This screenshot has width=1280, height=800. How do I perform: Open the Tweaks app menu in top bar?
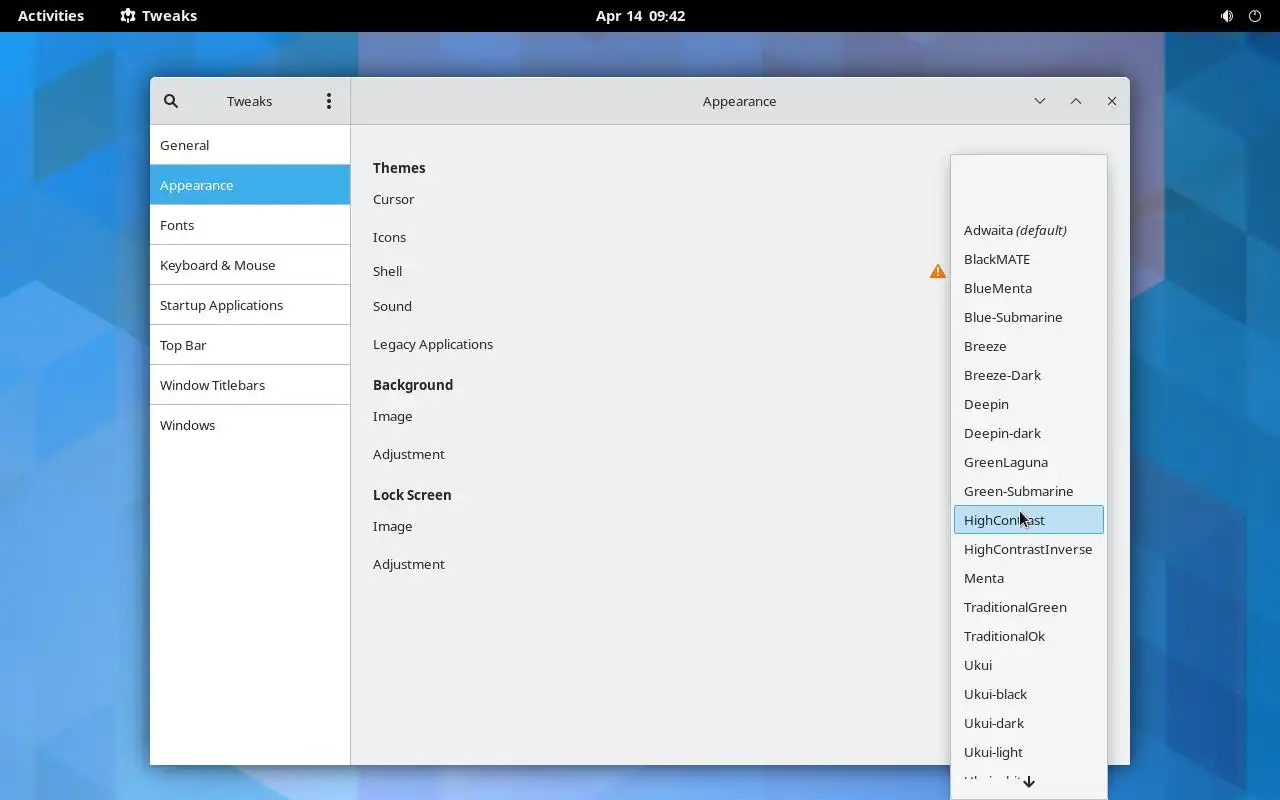pyautogui.click(x=158, y=16)
